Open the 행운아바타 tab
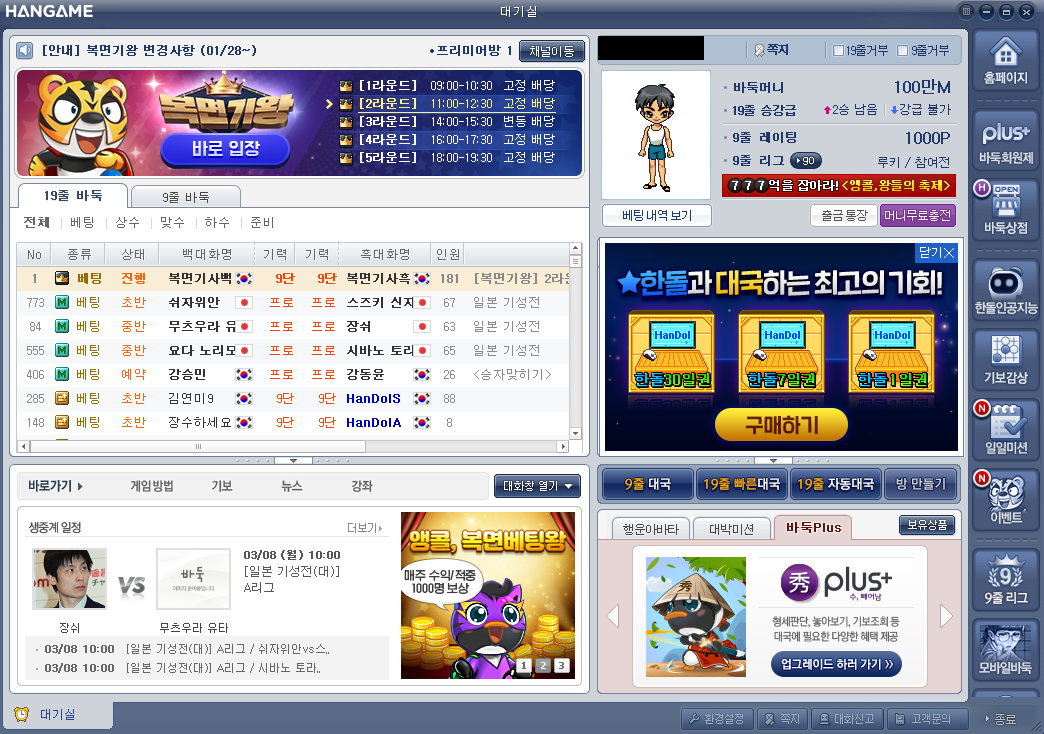Screen dimensions: 1044x734 (x=651, y=529)
